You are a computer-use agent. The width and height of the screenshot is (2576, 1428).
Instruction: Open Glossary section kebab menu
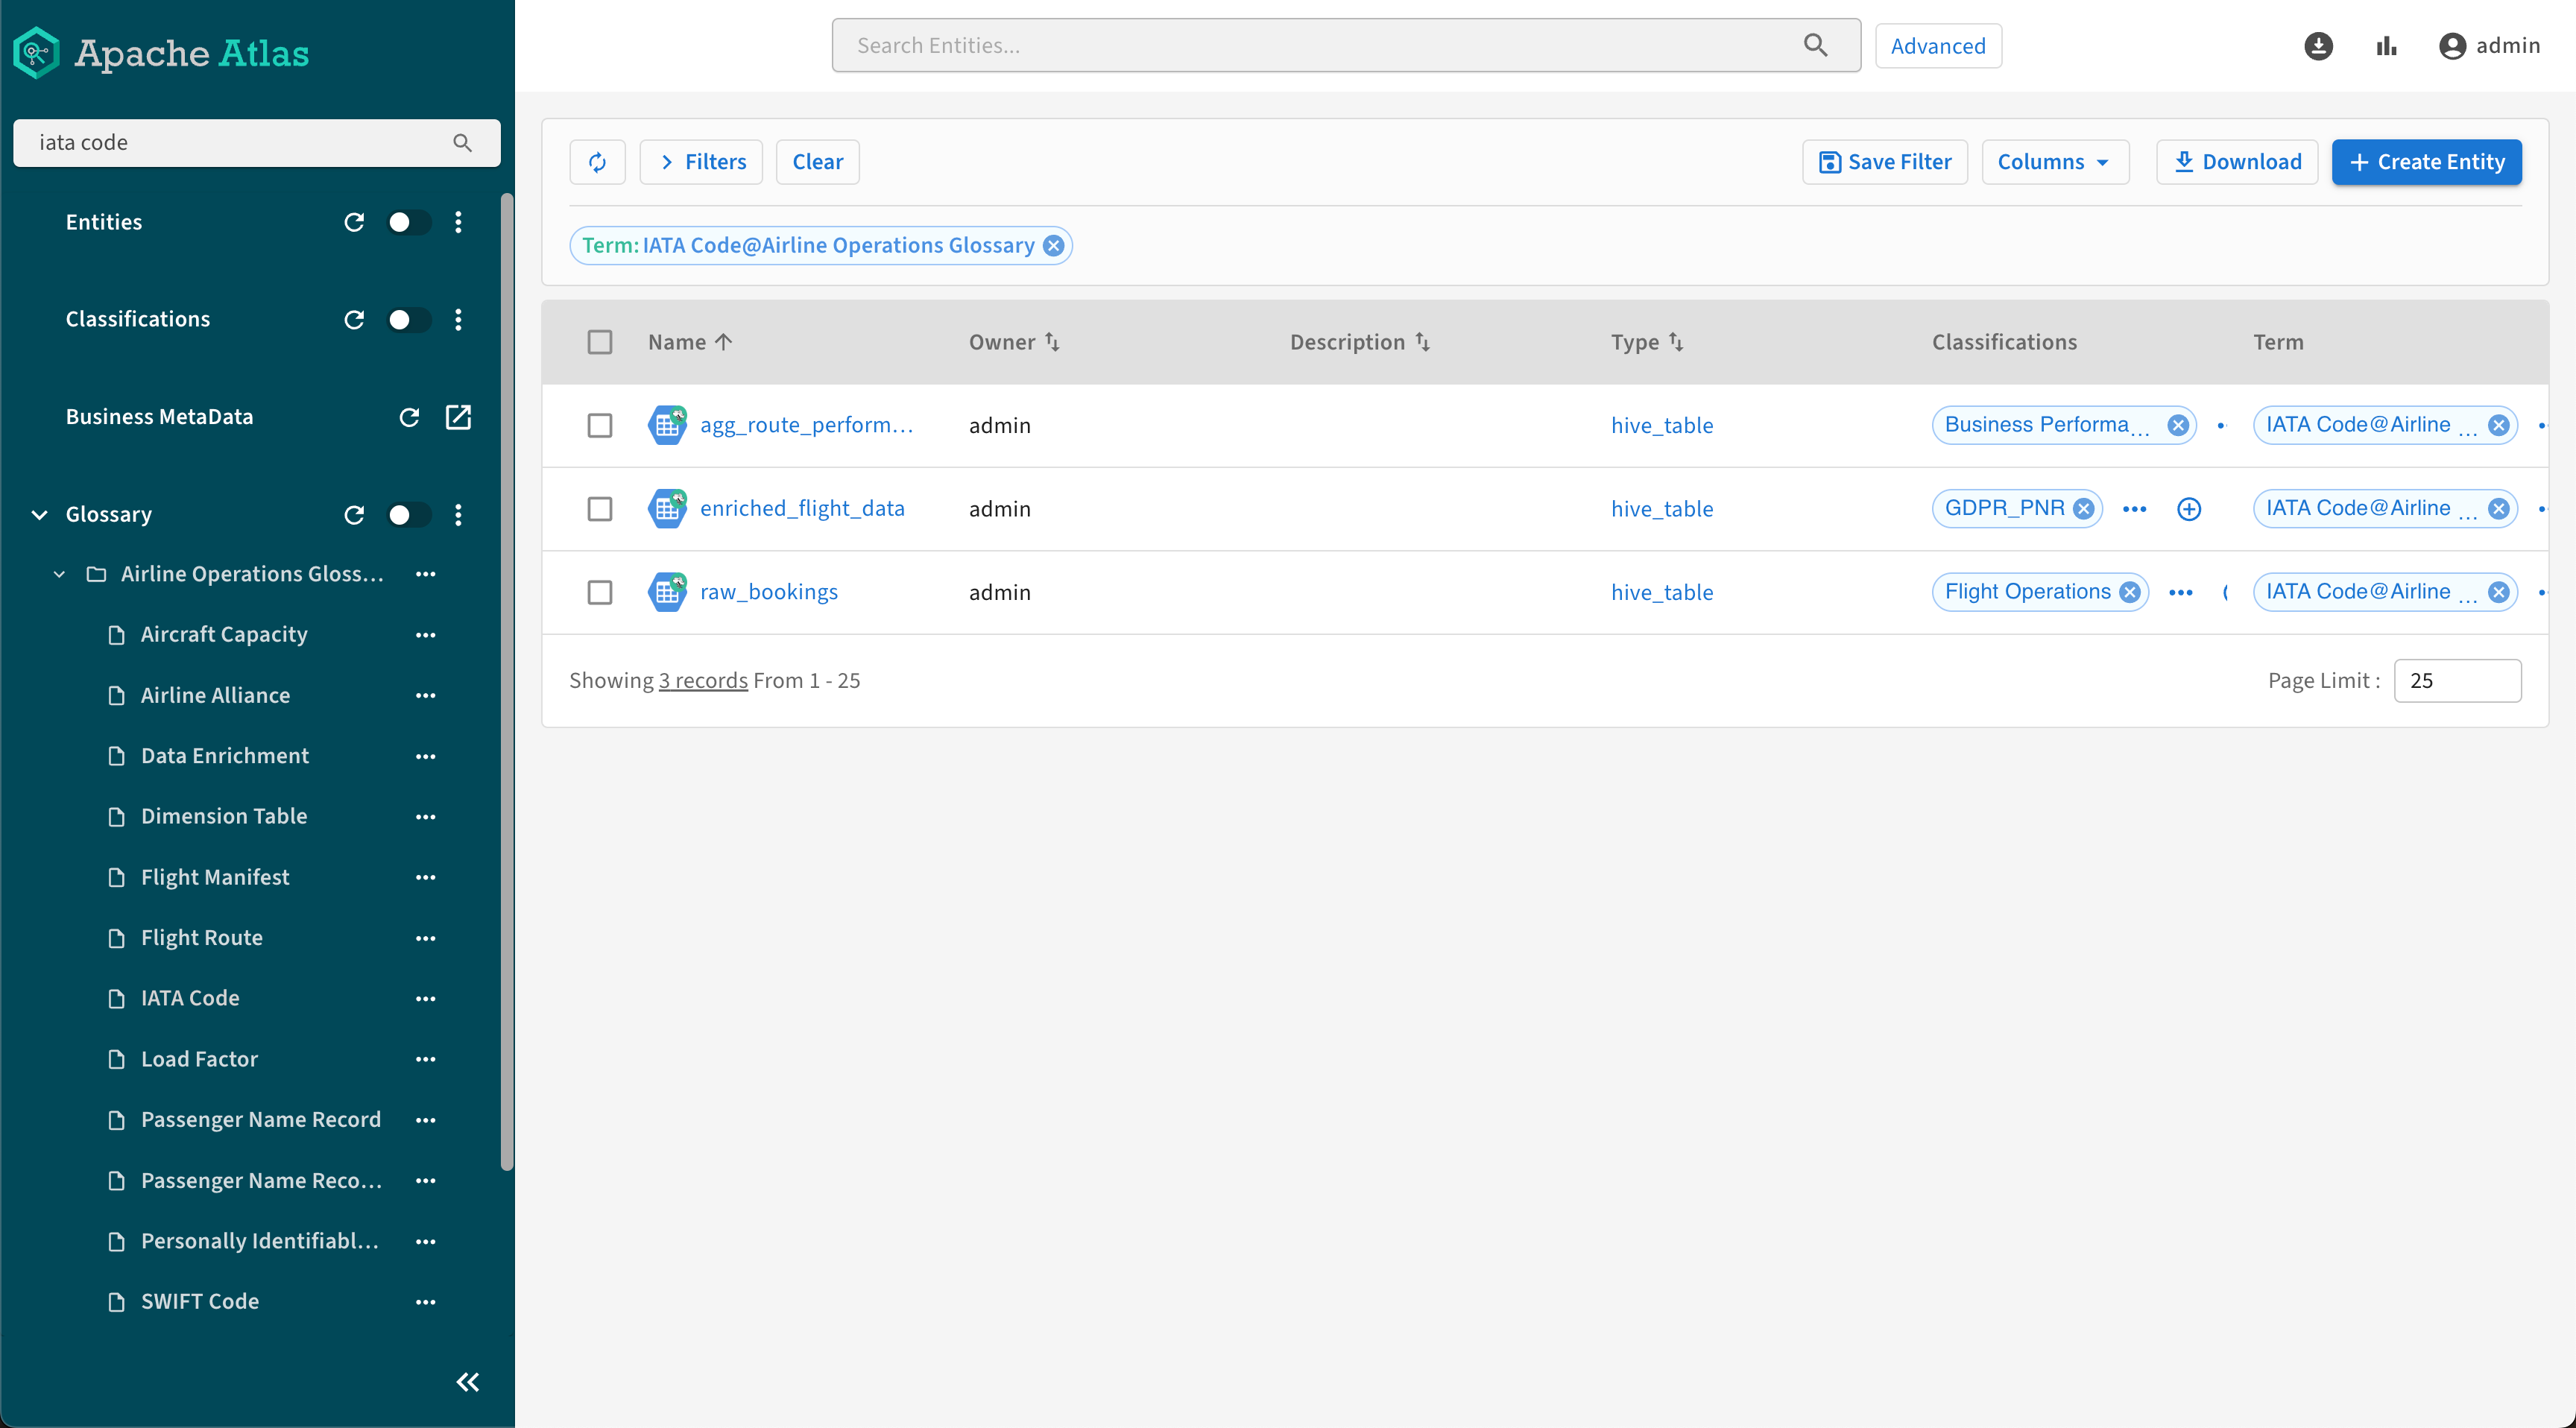(x=458, y=515)
